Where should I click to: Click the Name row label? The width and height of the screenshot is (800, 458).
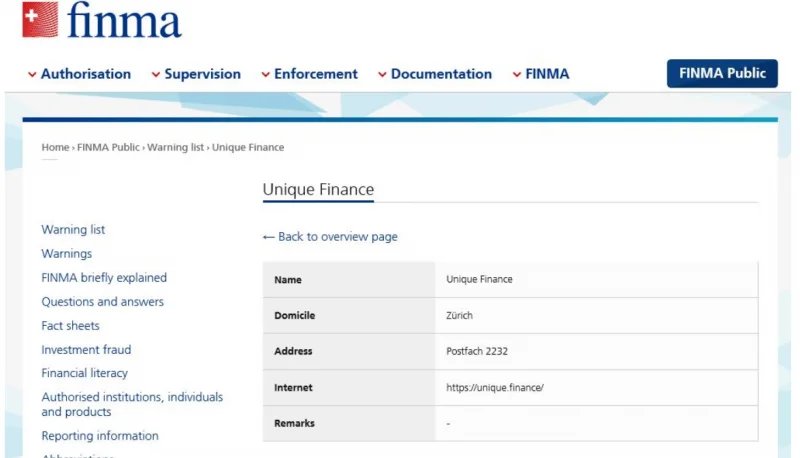tap(288, 279)
